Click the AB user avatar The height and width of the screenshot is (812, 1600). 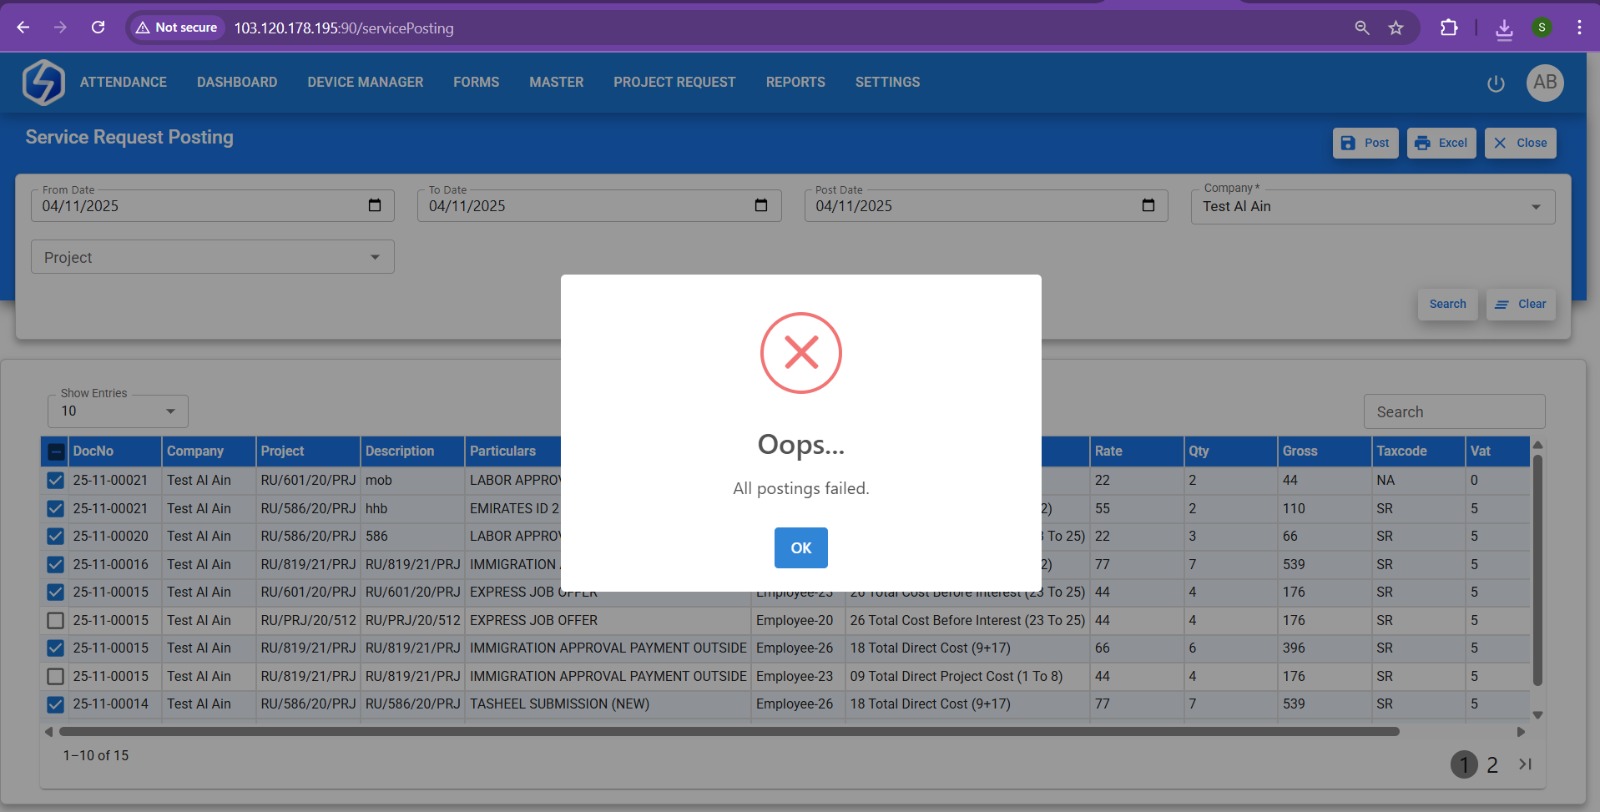click(x=1544, y=83)
